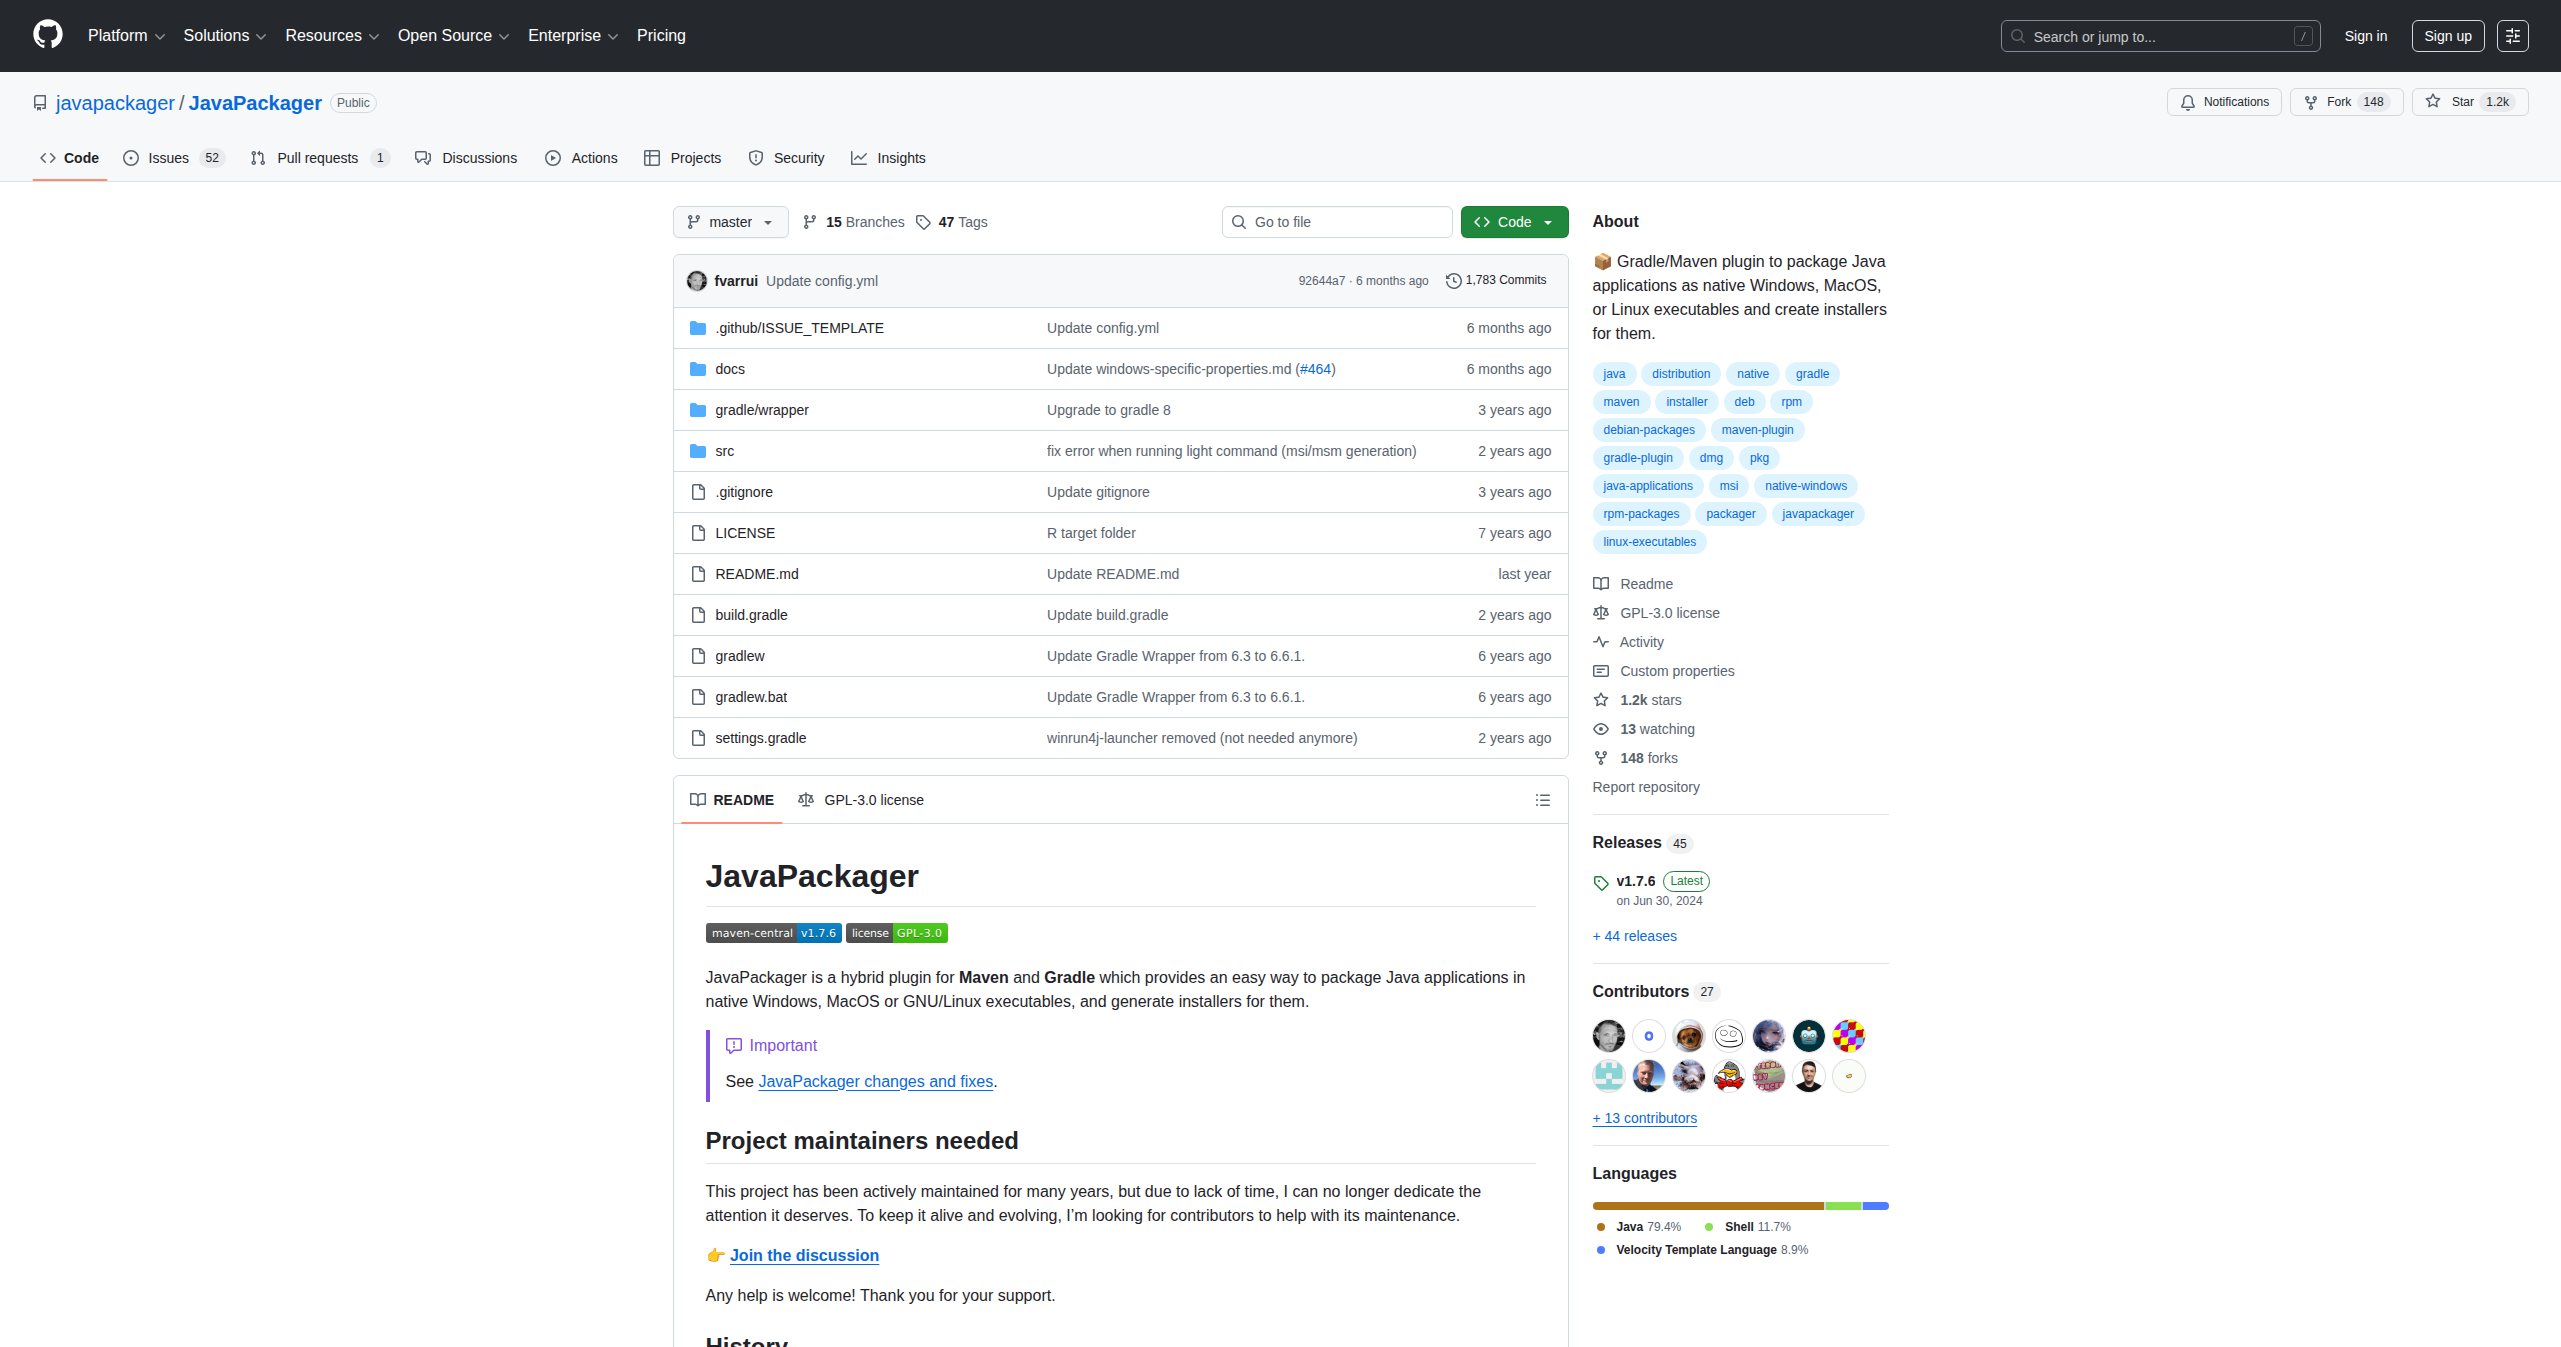This screenshot has width=2561, height=1347.
Task: Click the Join the discussion link
Action: (x=804, y=1255)
